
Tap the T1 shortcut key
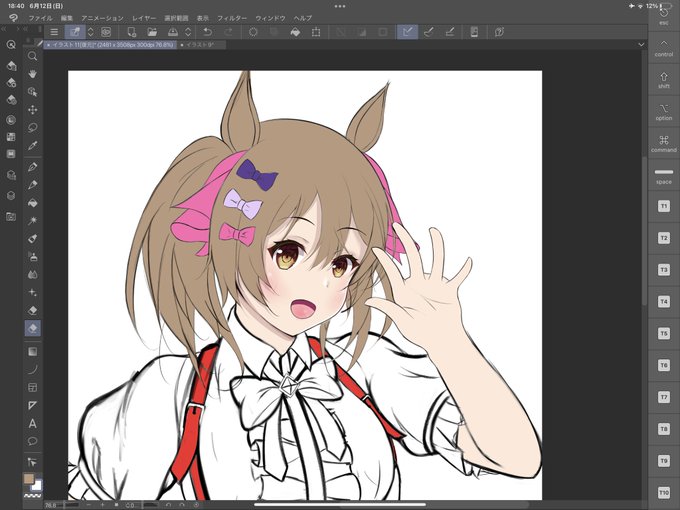pos(664,206)
